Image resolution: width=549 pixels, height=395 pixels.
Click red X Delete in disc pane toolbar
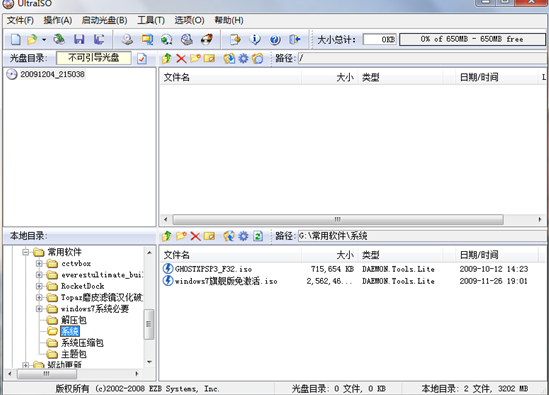click(x=181, y=58)
